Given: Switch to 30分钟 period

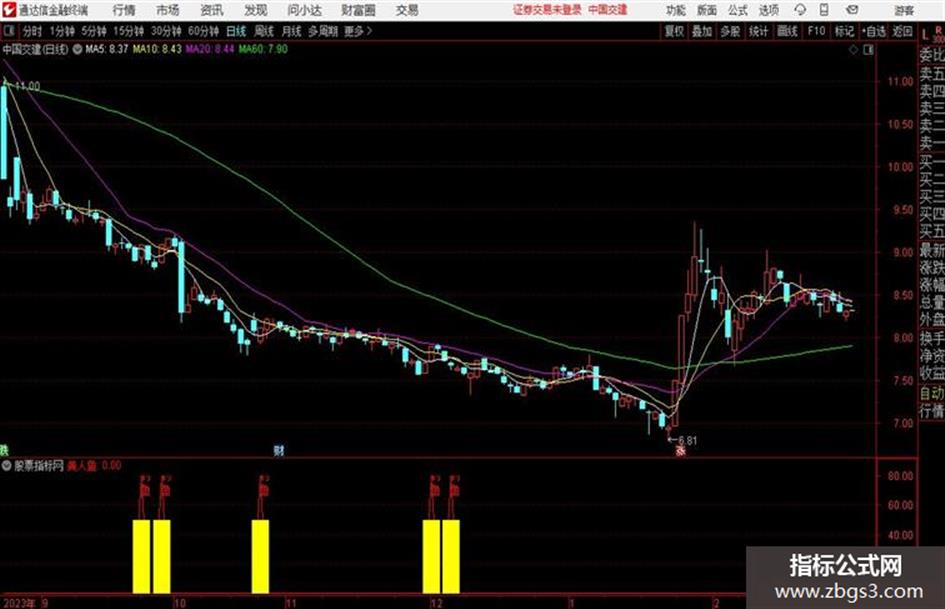Looking at the screenshot, I should [166, 31].
